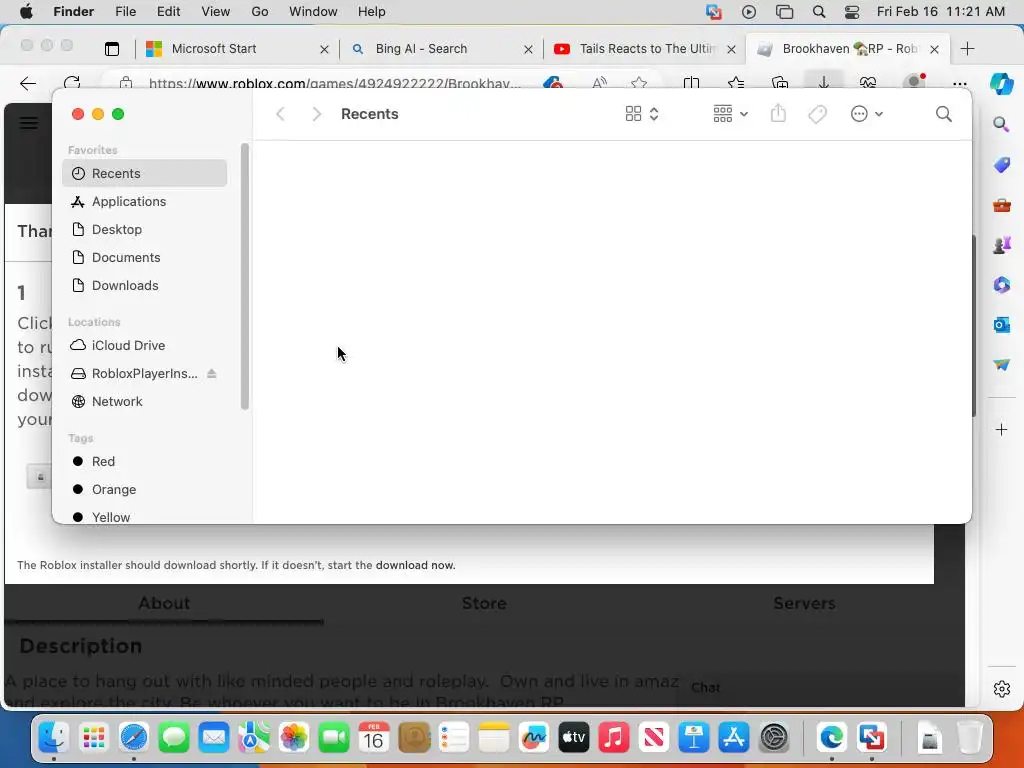Open the Go menu
This screenshot has width=1024, height=768.
coord(260,12)
